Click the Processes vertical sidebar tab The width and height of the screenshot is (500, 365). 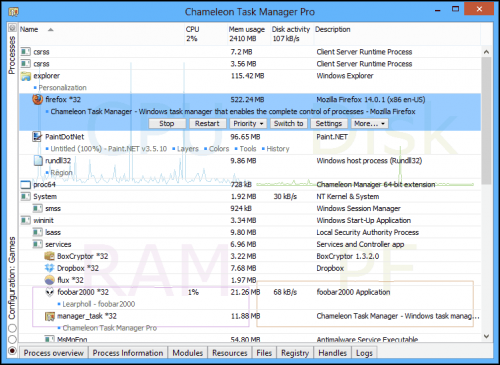pyautogui.click(x=12, y=55)
